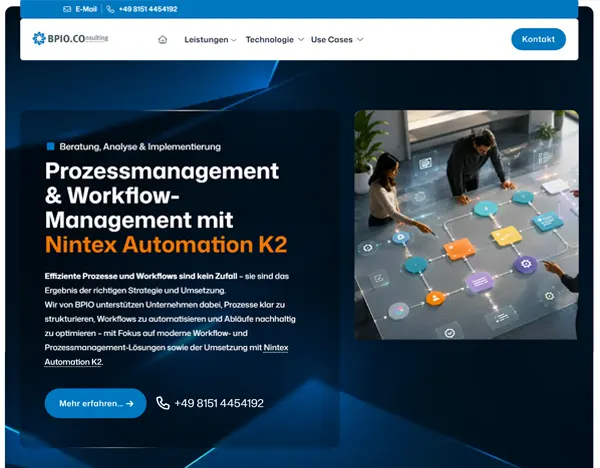Click the envelope icon in top bar
Image resolution: width=600 pixels, height=468 pixels.
pos(67,9)
